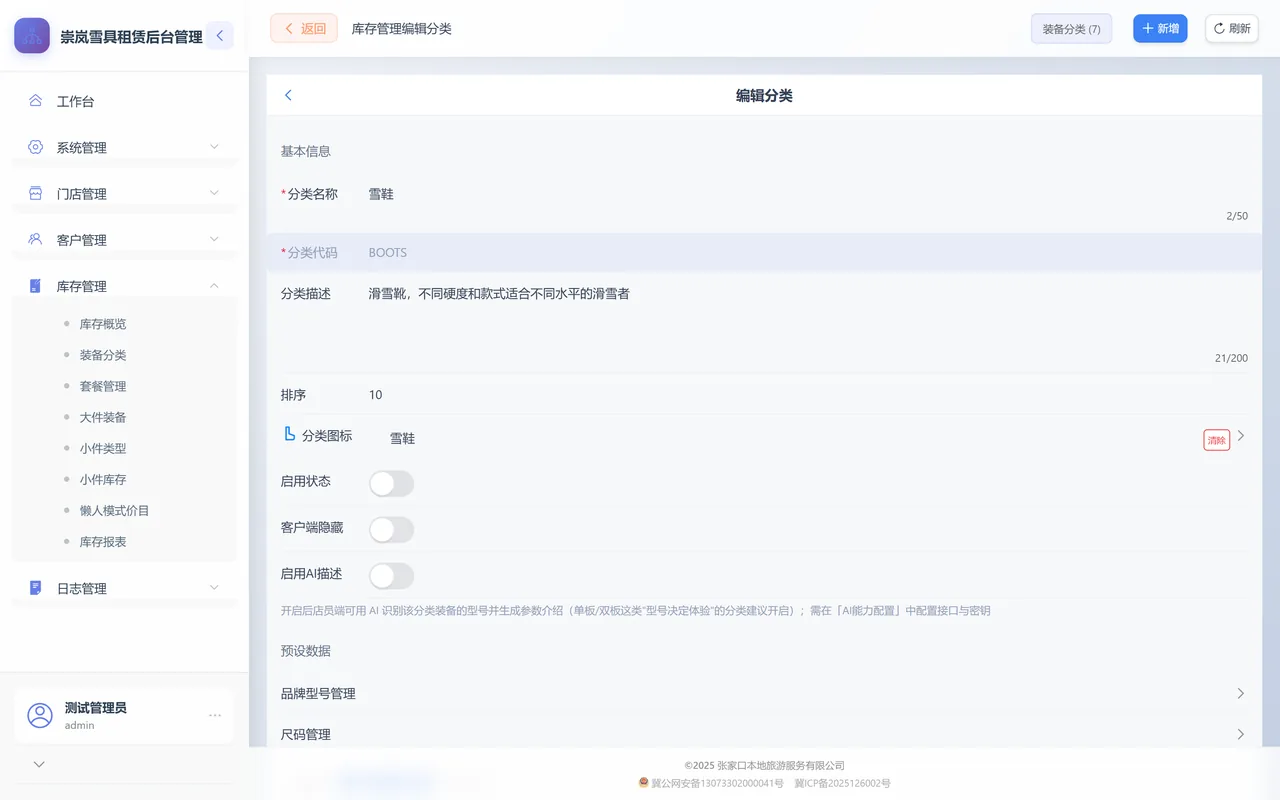Expand the 系统管理 menu chevron

pyautogui.click(x=214, y=147)
